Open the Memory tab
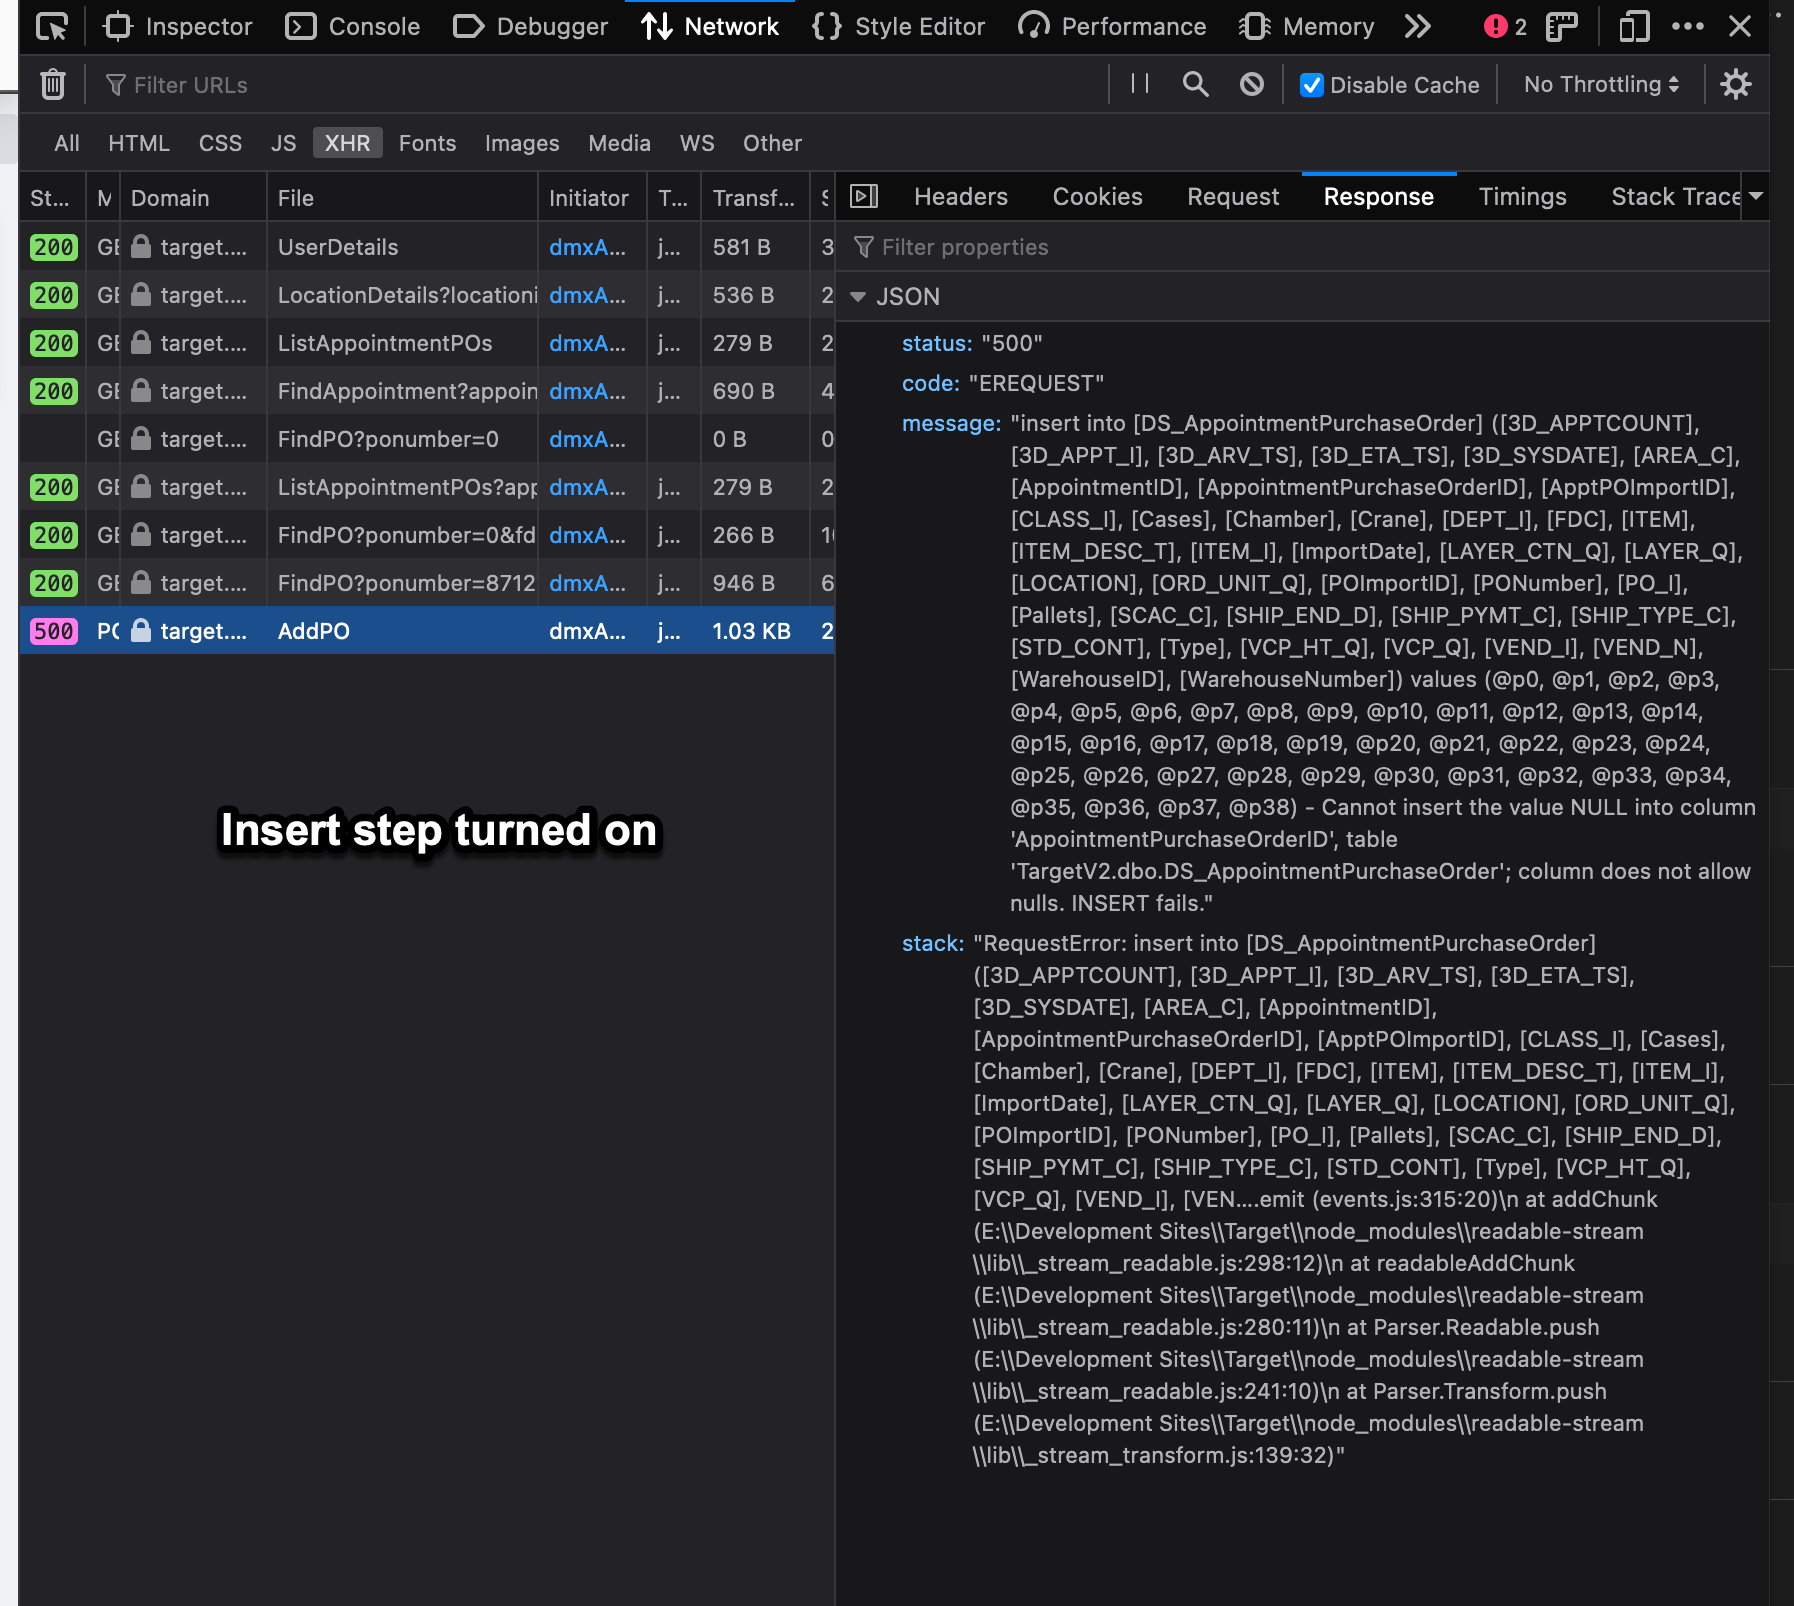Viewport: 1794px width, 1606px height. [1306, 27]
